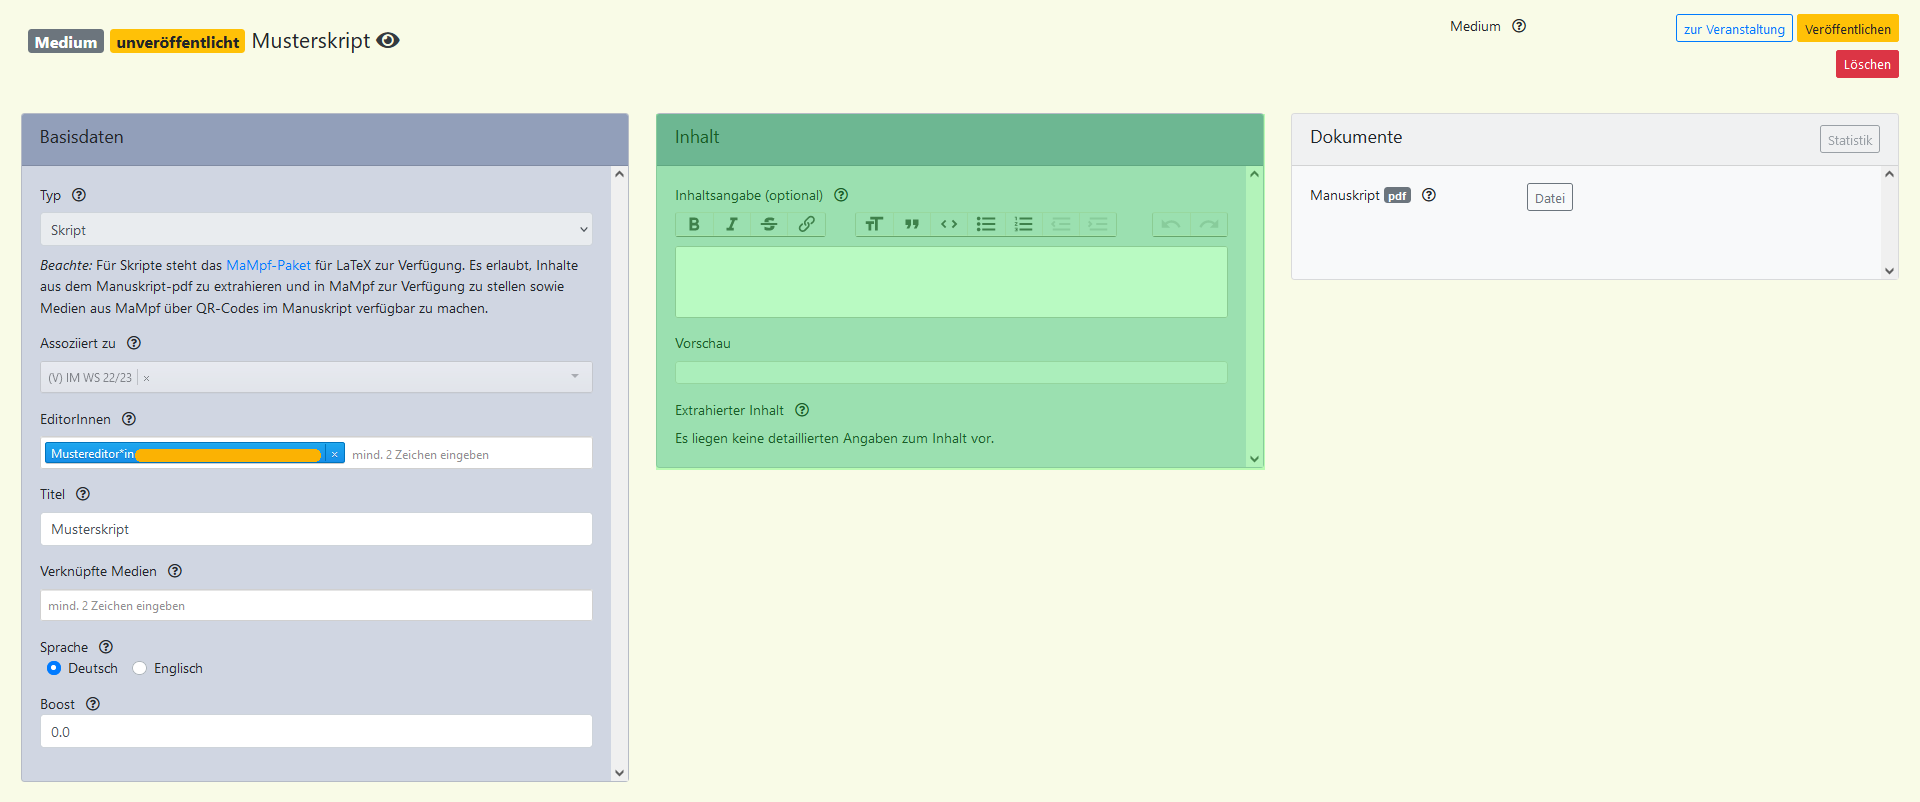Click the Inhalt panel scroll-down arrow

tap(1254, 460)
